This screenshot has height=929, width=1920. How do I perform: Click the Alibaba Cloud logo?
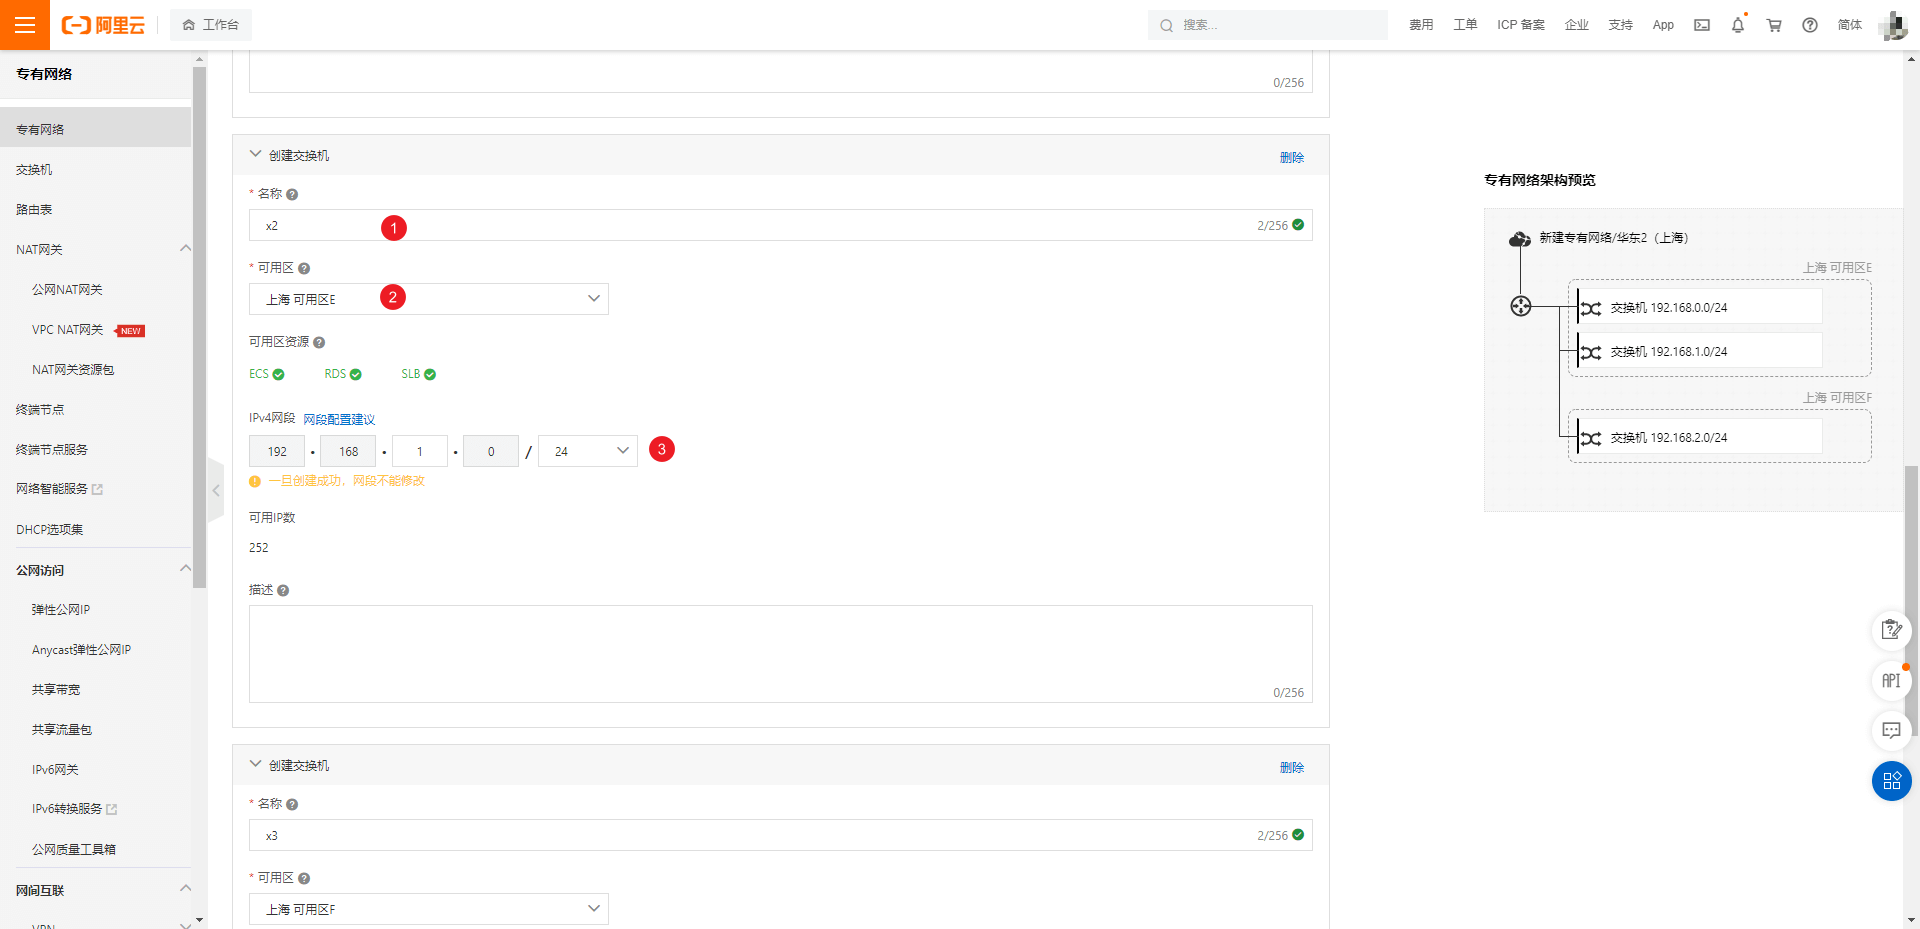tap(103, 25)
